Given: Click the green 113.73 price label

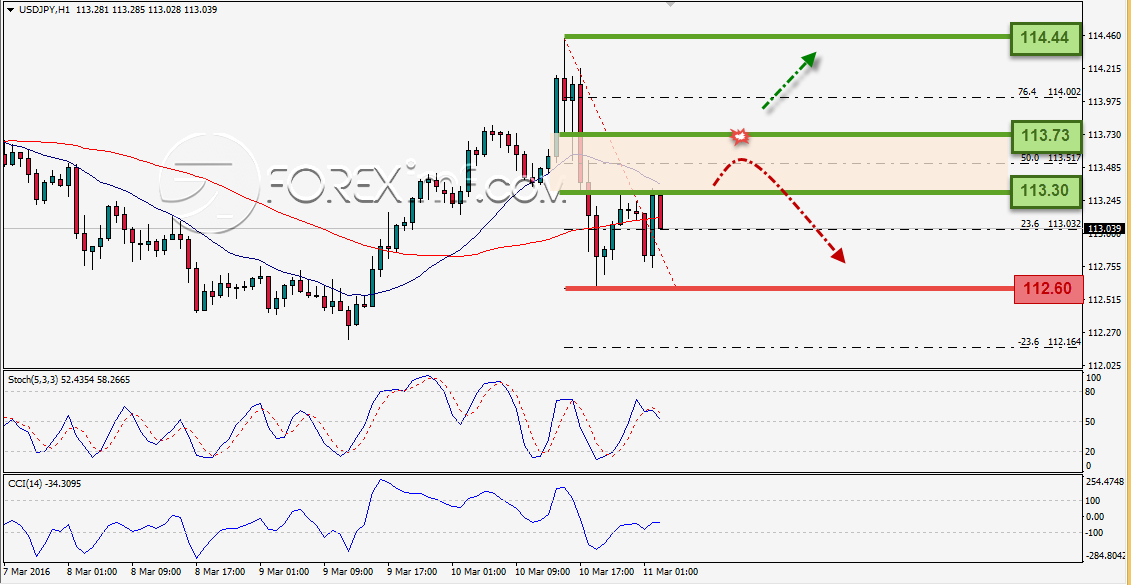Looking at the screenshot, I should click(1047, 134).
